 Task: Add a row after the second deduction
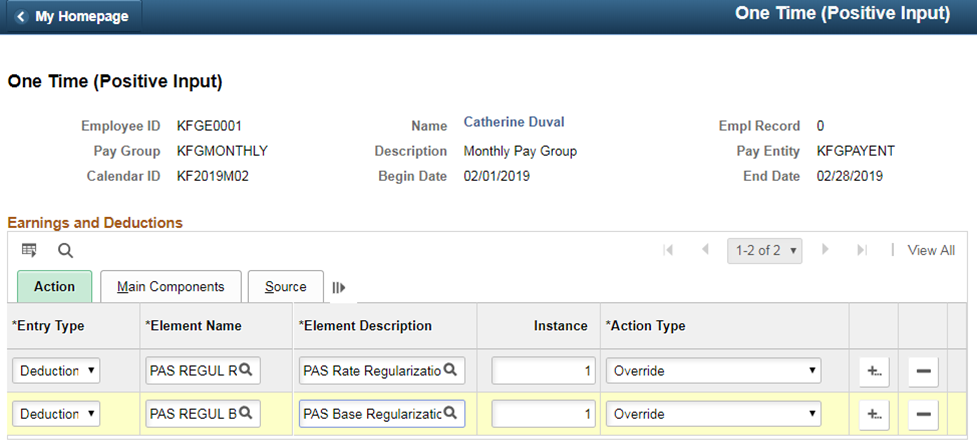point(874,415)
